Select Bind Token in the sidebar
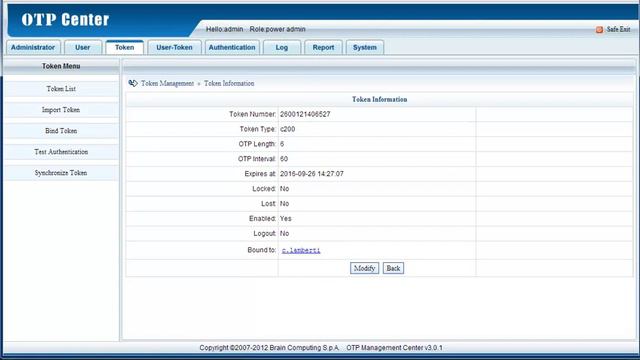This screenshot has height=360, width=640. point(61,131)
